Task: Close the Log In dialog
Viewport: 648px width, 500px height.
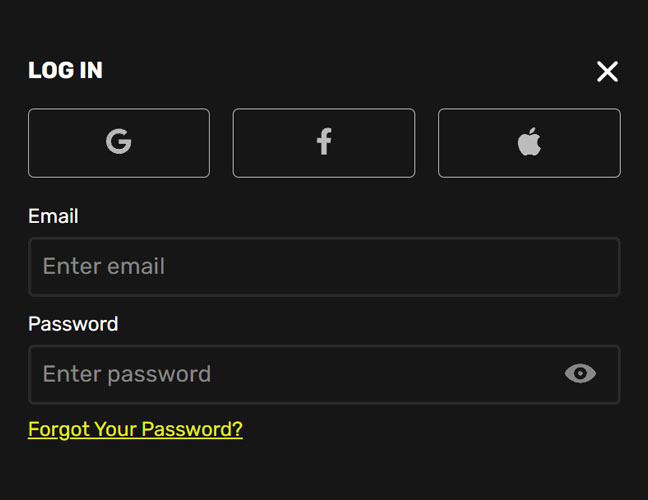Action: point(607,71)
